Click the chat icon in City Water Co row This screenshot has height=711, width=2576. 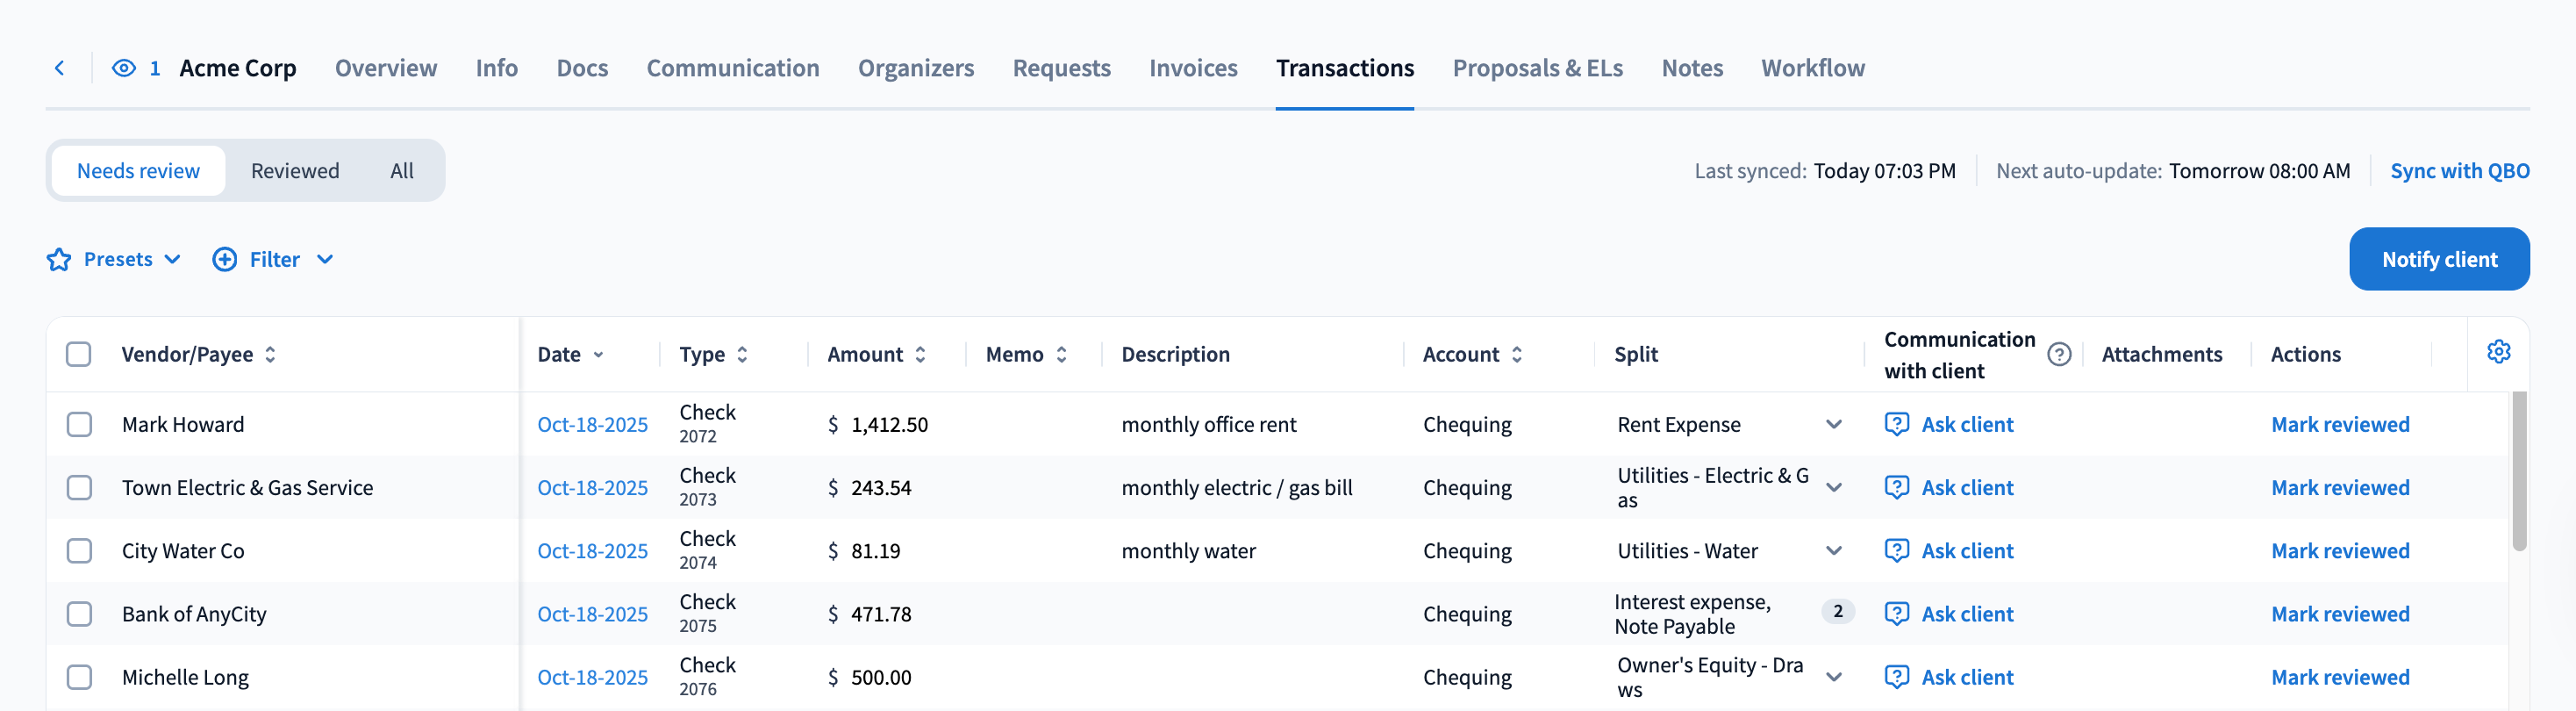pyautogui.click(x=1896, y=550)
